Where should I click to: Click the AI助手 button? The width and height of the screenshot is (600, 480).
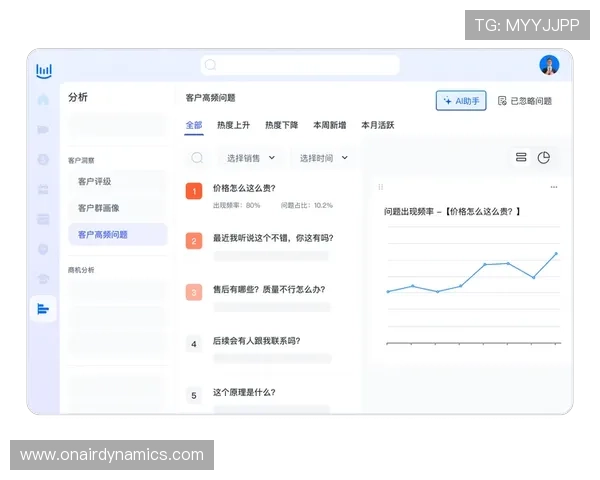[x=461, y=101]
